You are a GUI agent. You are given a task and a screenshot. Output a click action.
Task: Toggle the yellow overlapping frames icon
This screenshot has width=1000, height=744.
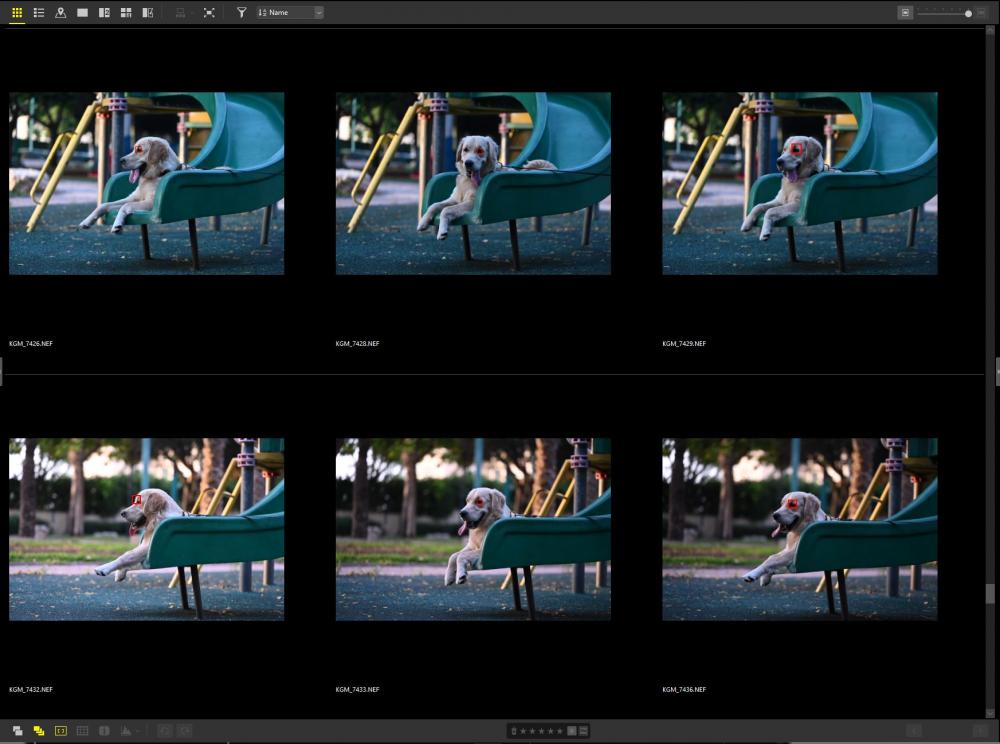[x=39, y=731]
